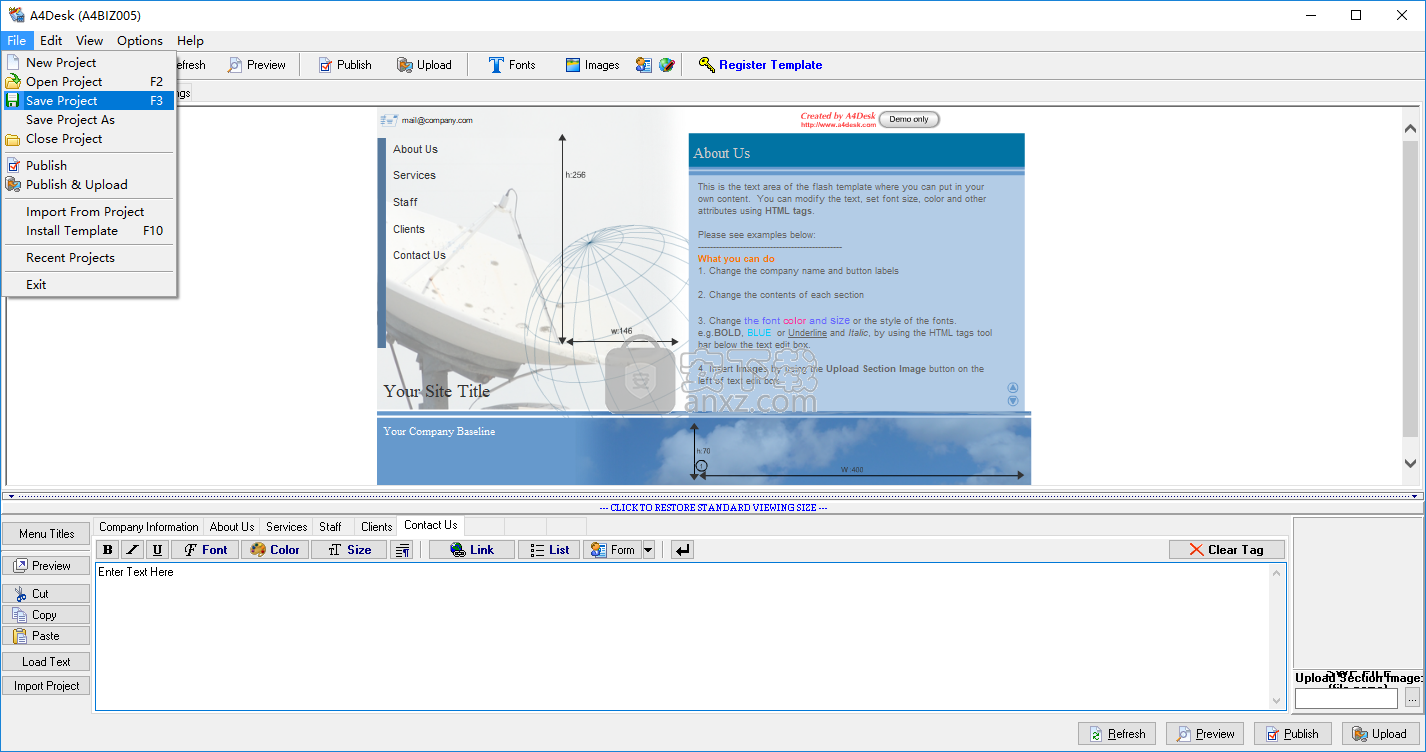This screenshot has height=752, width=1426.
Task: Toggle bold formatting button
Action: (x=108, y=550)
